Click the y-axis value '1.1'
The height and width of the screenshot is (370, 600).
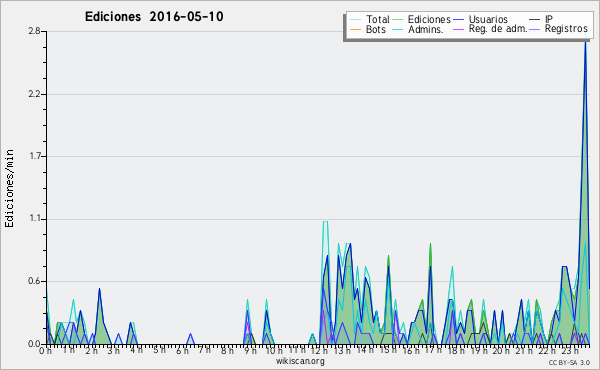34,219
